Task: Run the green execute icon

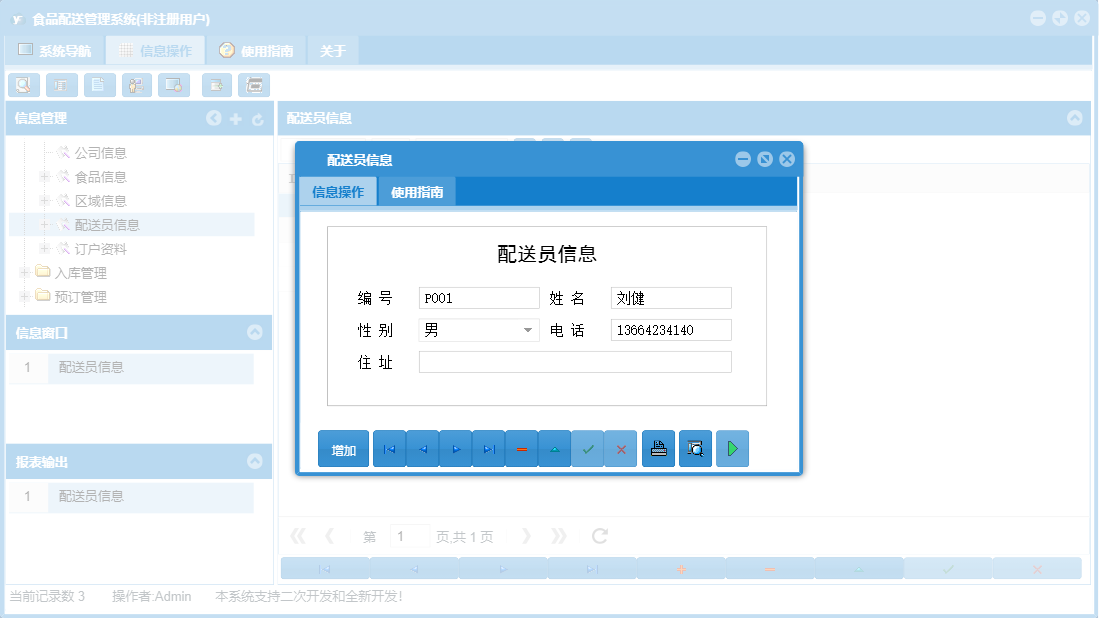Action: (731, 448)
